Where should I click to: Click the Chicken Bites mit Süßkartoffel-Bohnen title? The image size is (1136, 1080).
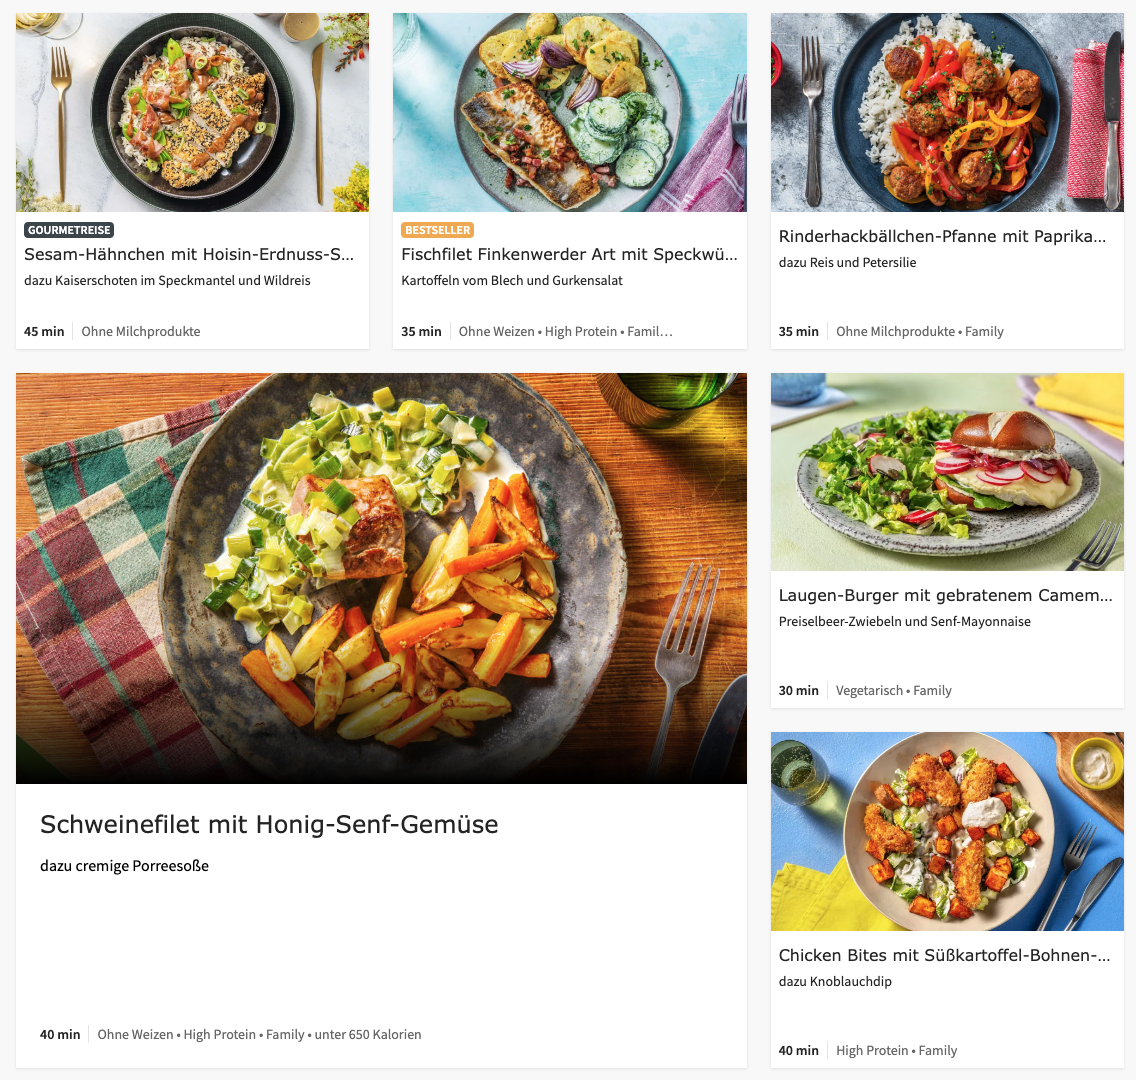pos(944,955)
